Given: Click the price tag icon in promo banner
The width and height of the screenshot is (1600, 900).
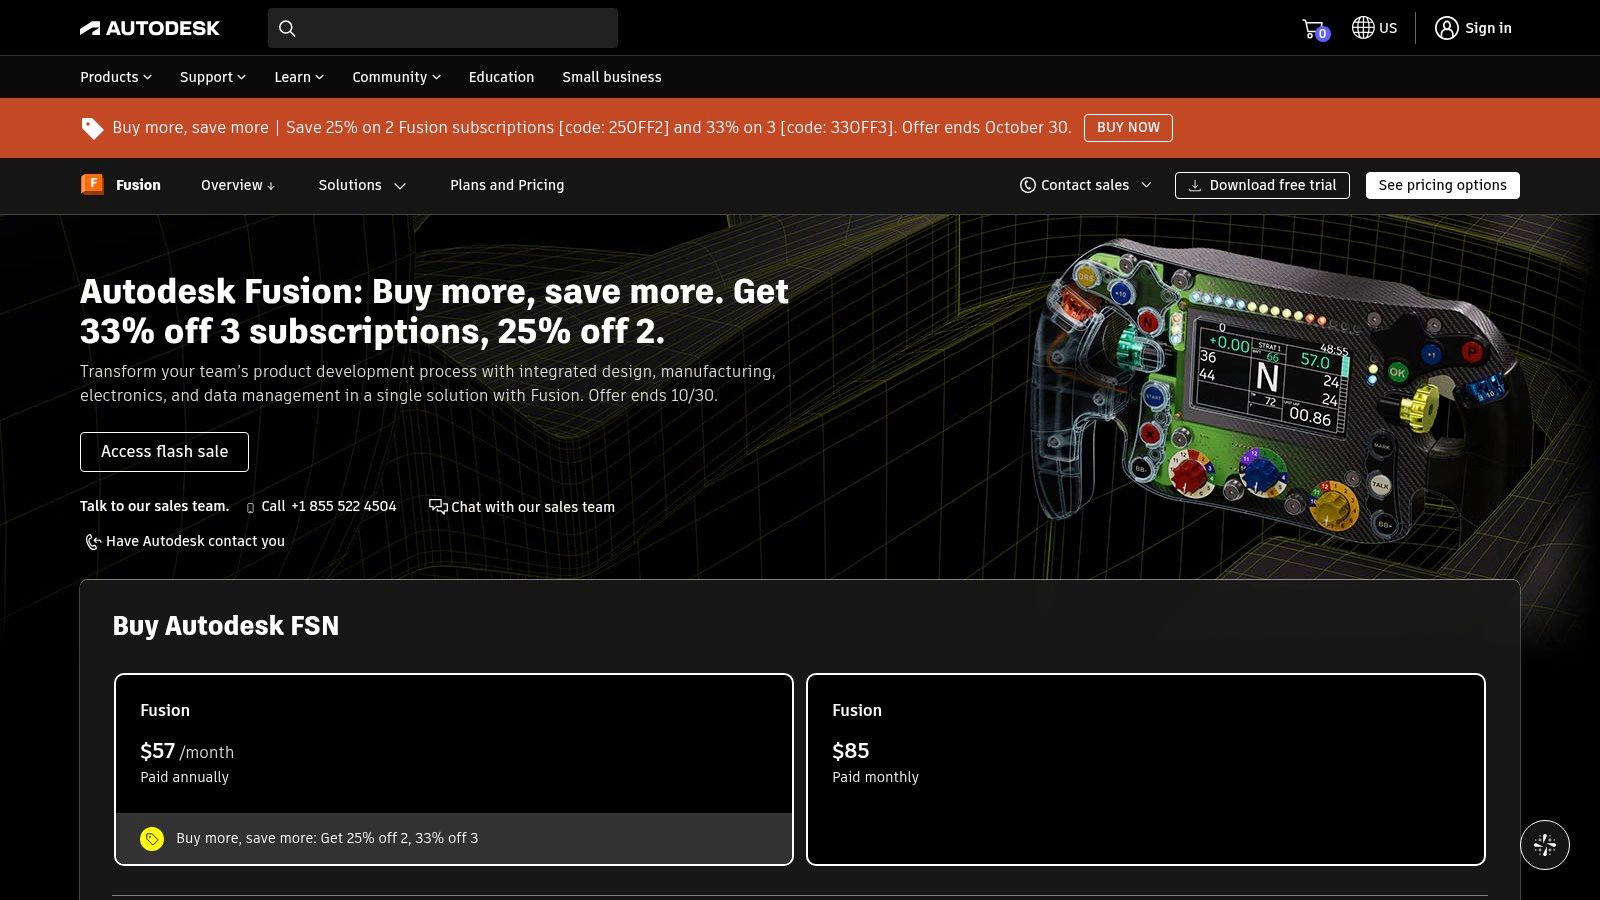Looking at the screenshot, I should pos(92,128).
